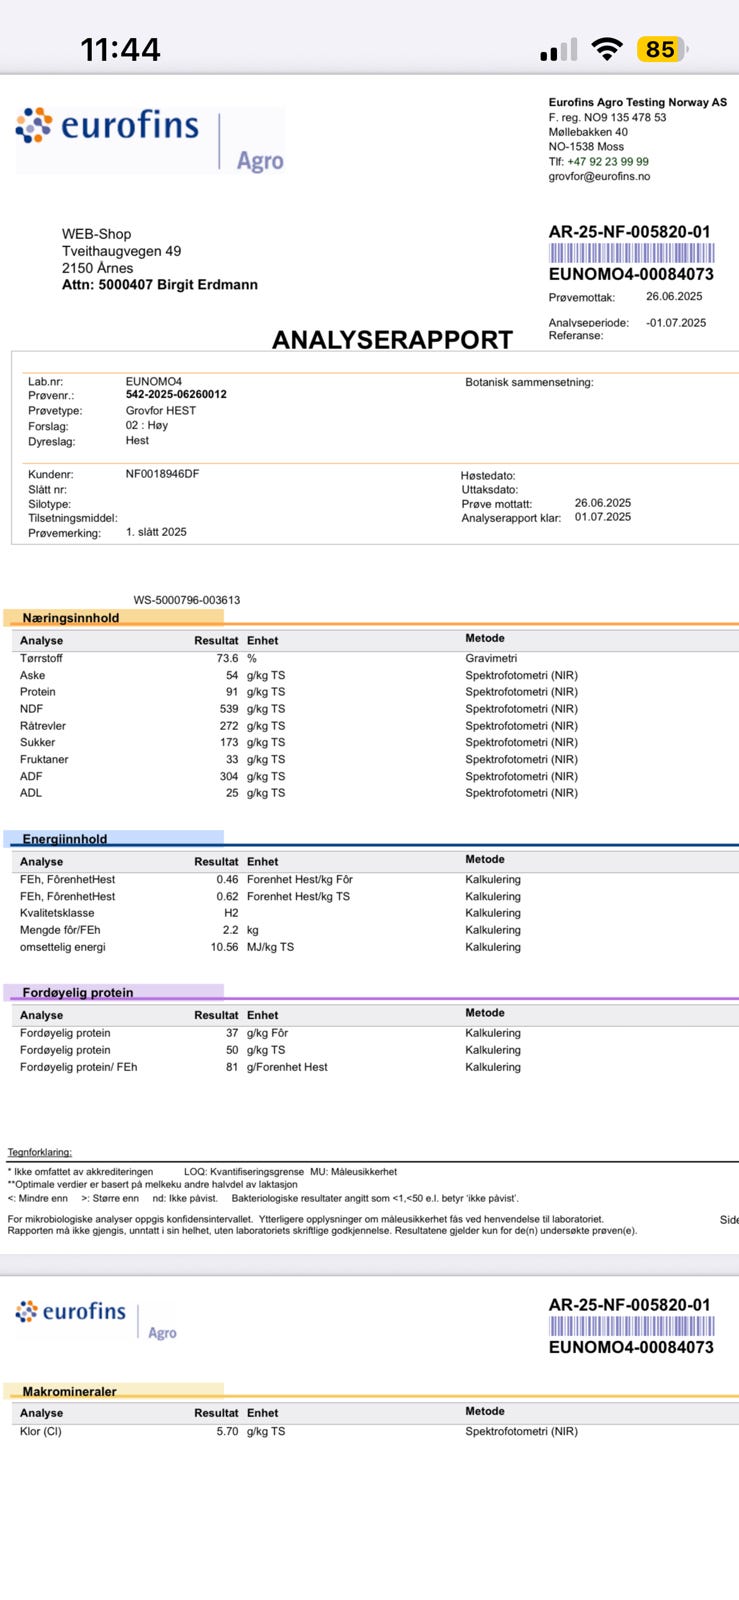Tap the battery indicator showing 85
Viewport: 739px width, 1600px height.
click(x=662, y=49)
